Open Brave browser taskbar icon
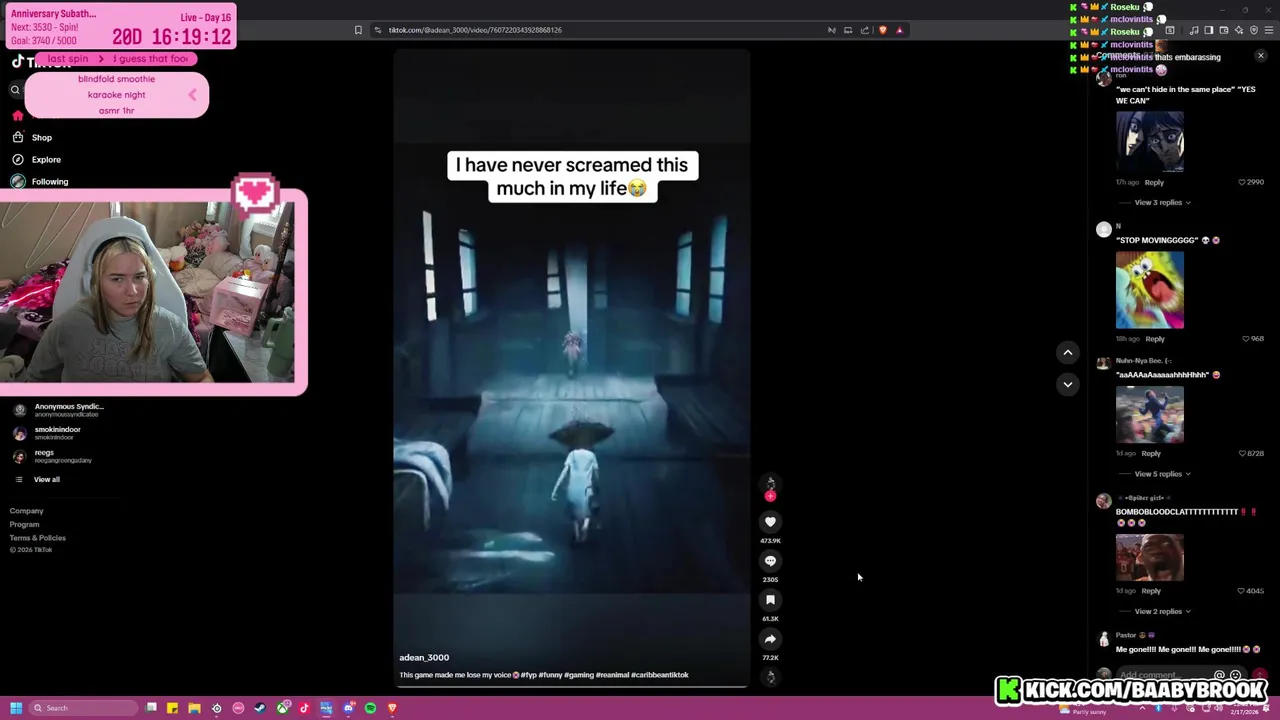The width and height of the screenshot is (1280, 720). pyautogui.click(x=392, y=708)
